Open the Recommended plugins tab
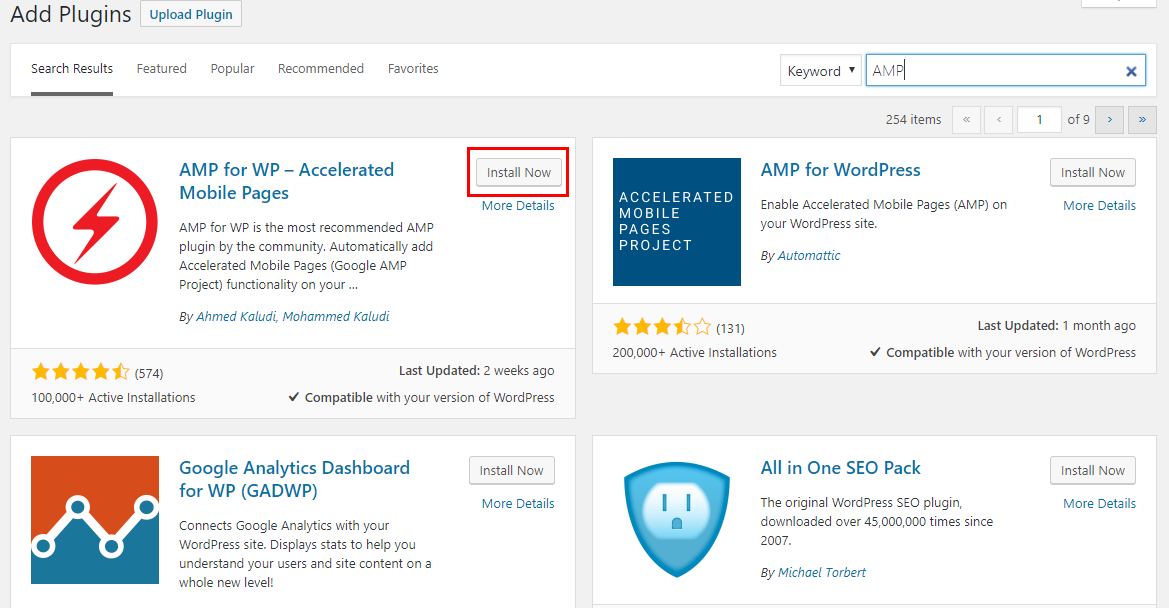The height and width of the screenshot is (608, 1169). (321, 69)
